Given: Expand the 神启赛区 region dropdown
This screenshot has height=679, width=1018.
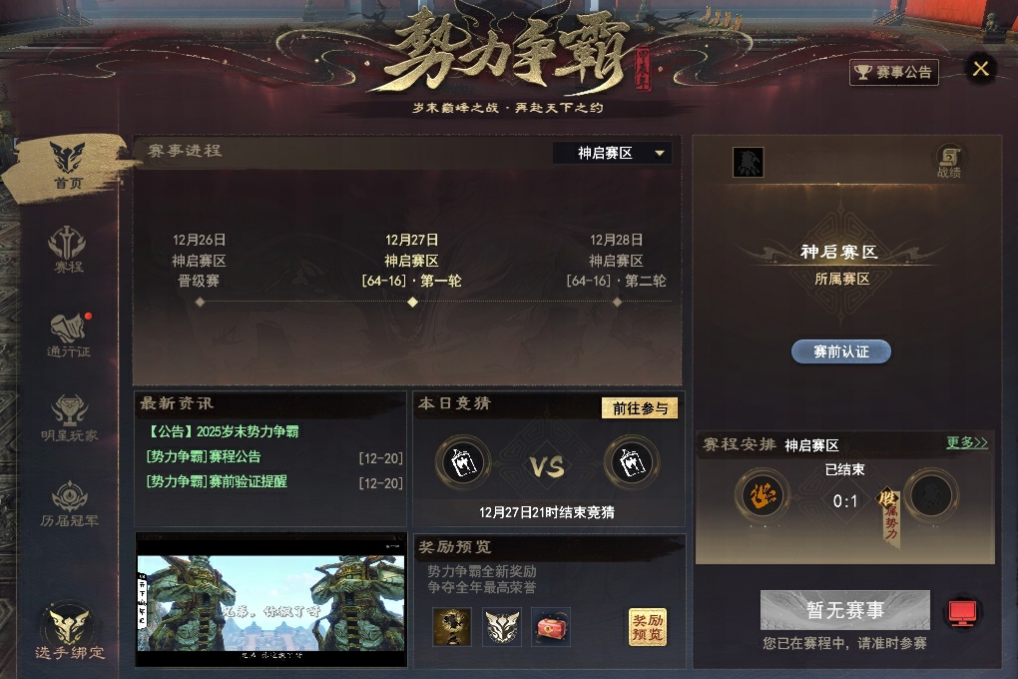Looking at the screenshot, I should [x=612, y=153].
